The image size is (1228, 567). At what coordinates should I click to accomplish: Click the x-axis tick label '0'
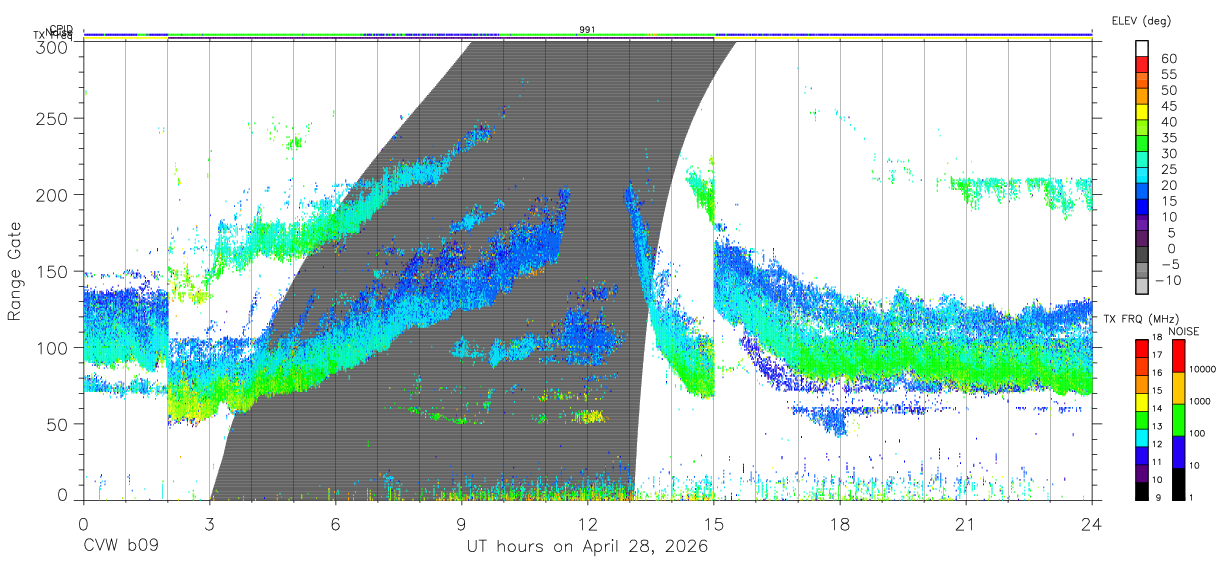(x=84, y=523)
